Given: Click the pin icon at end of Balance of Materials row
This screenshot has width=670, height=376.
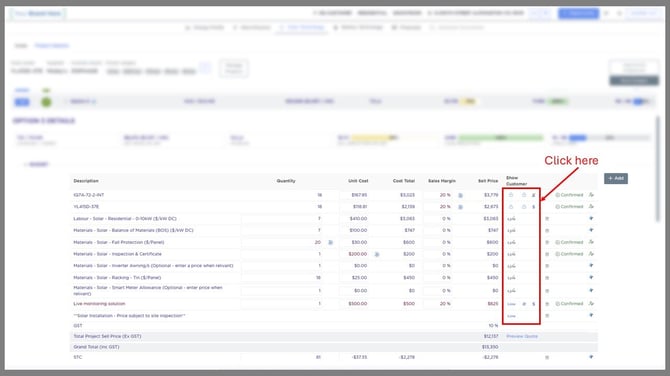Looking at the screenshot, I should 591,230.
